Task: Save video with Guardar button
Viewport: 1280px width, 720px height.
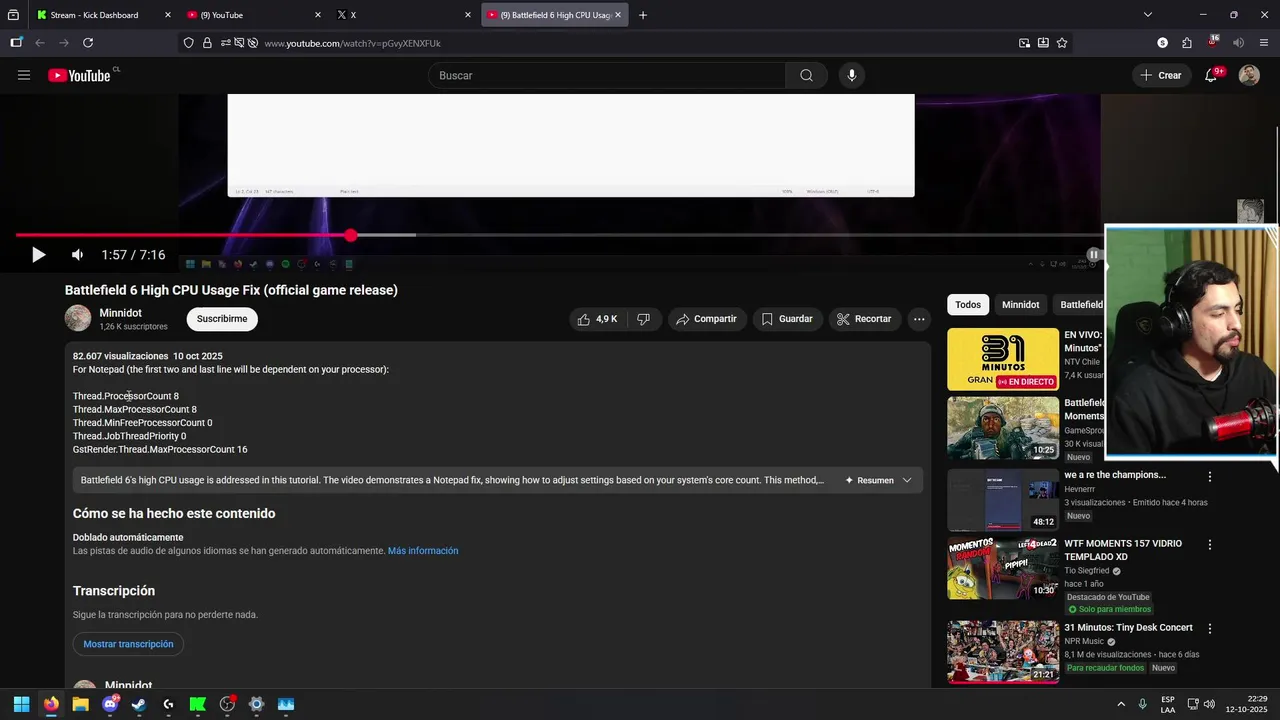Action: tap(786, 319)
